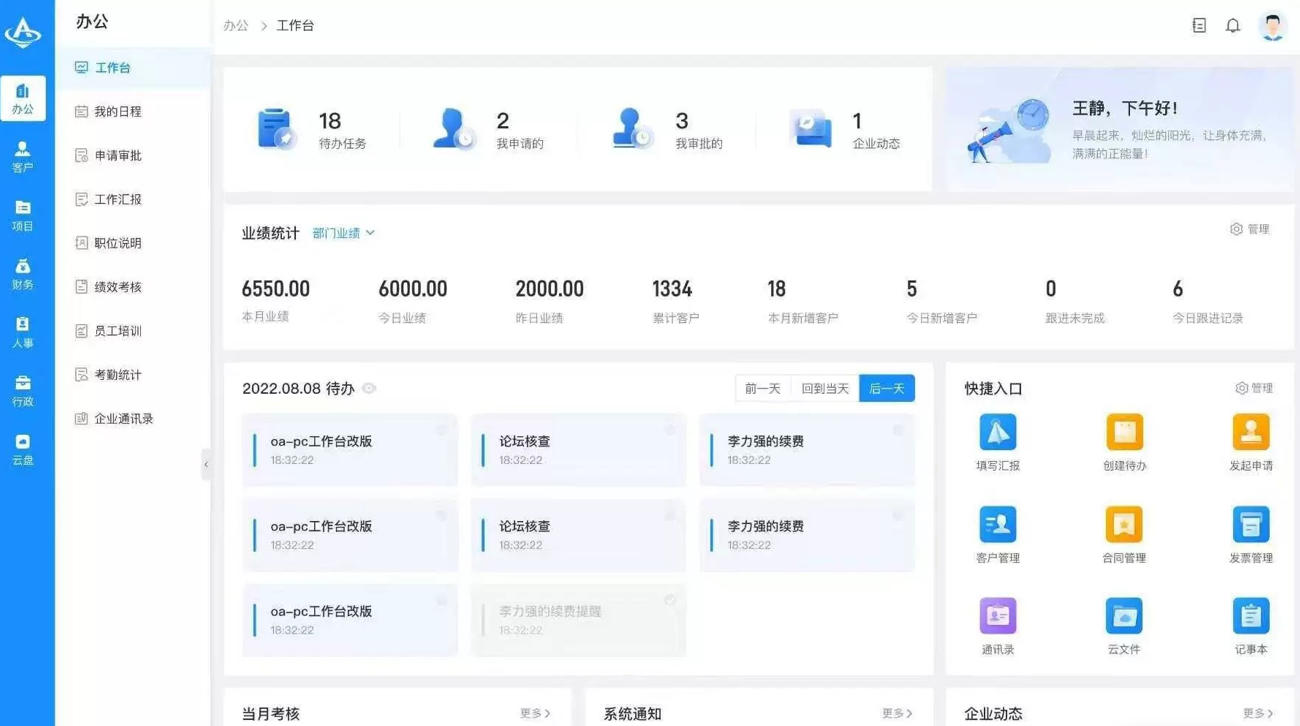1300x726 pixels.
Task: Click the 我审批的 stamp icon
Action: [x=632, y=129]
